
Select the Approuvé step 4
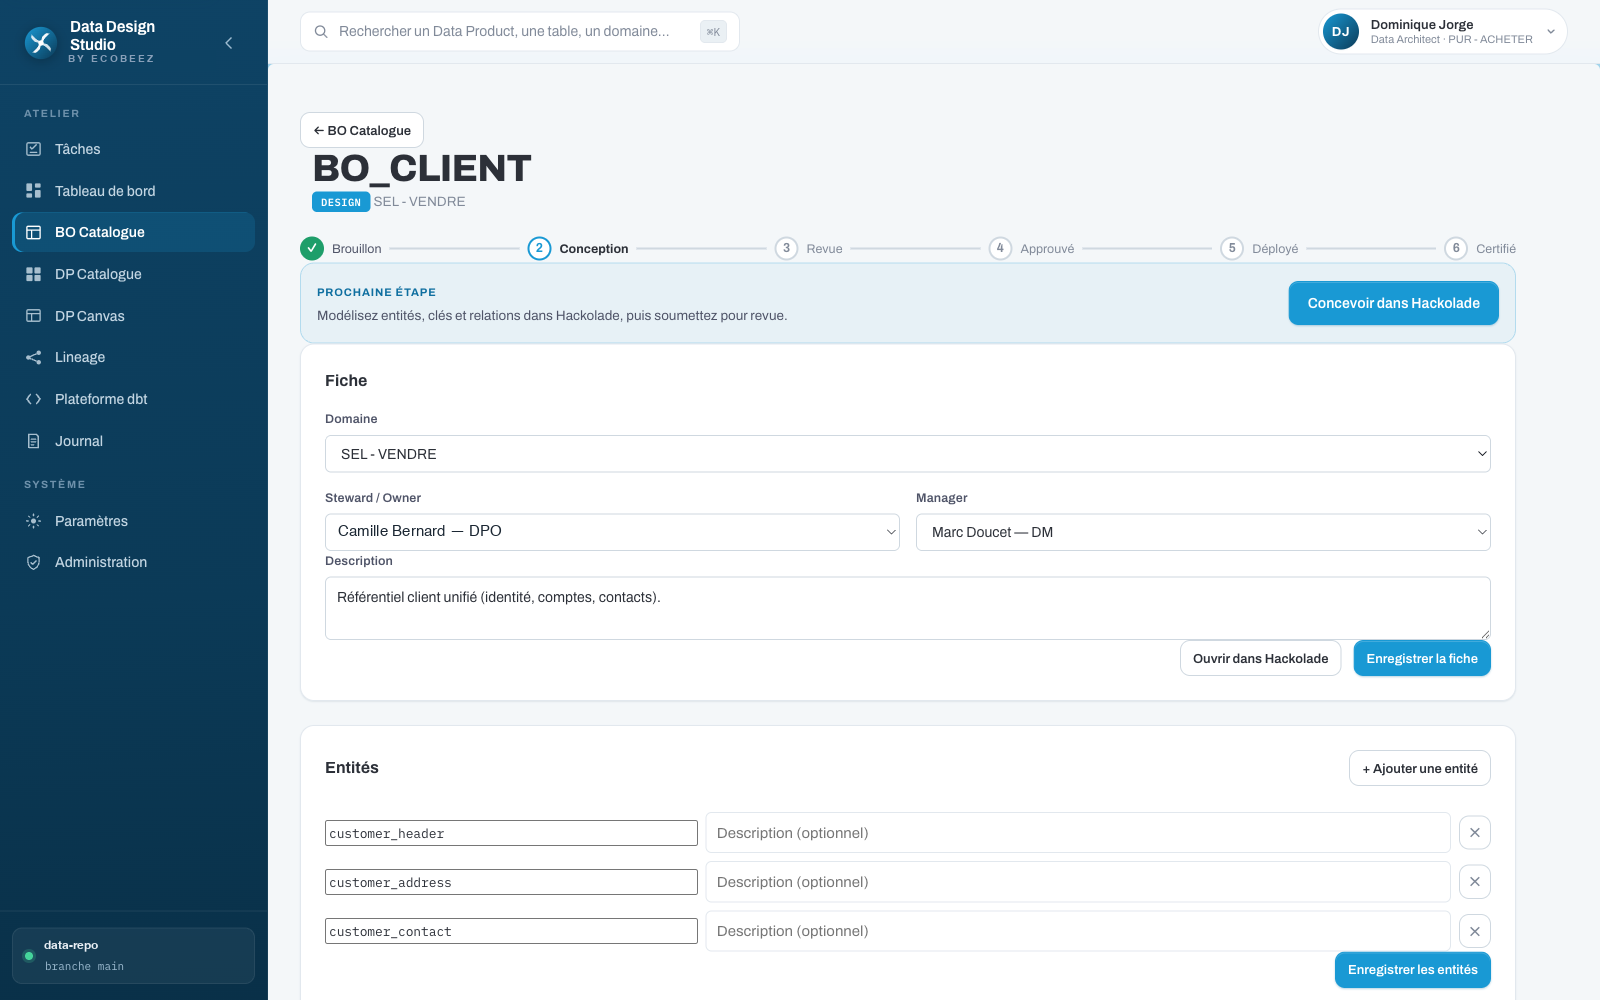[x=1032, y=248]
